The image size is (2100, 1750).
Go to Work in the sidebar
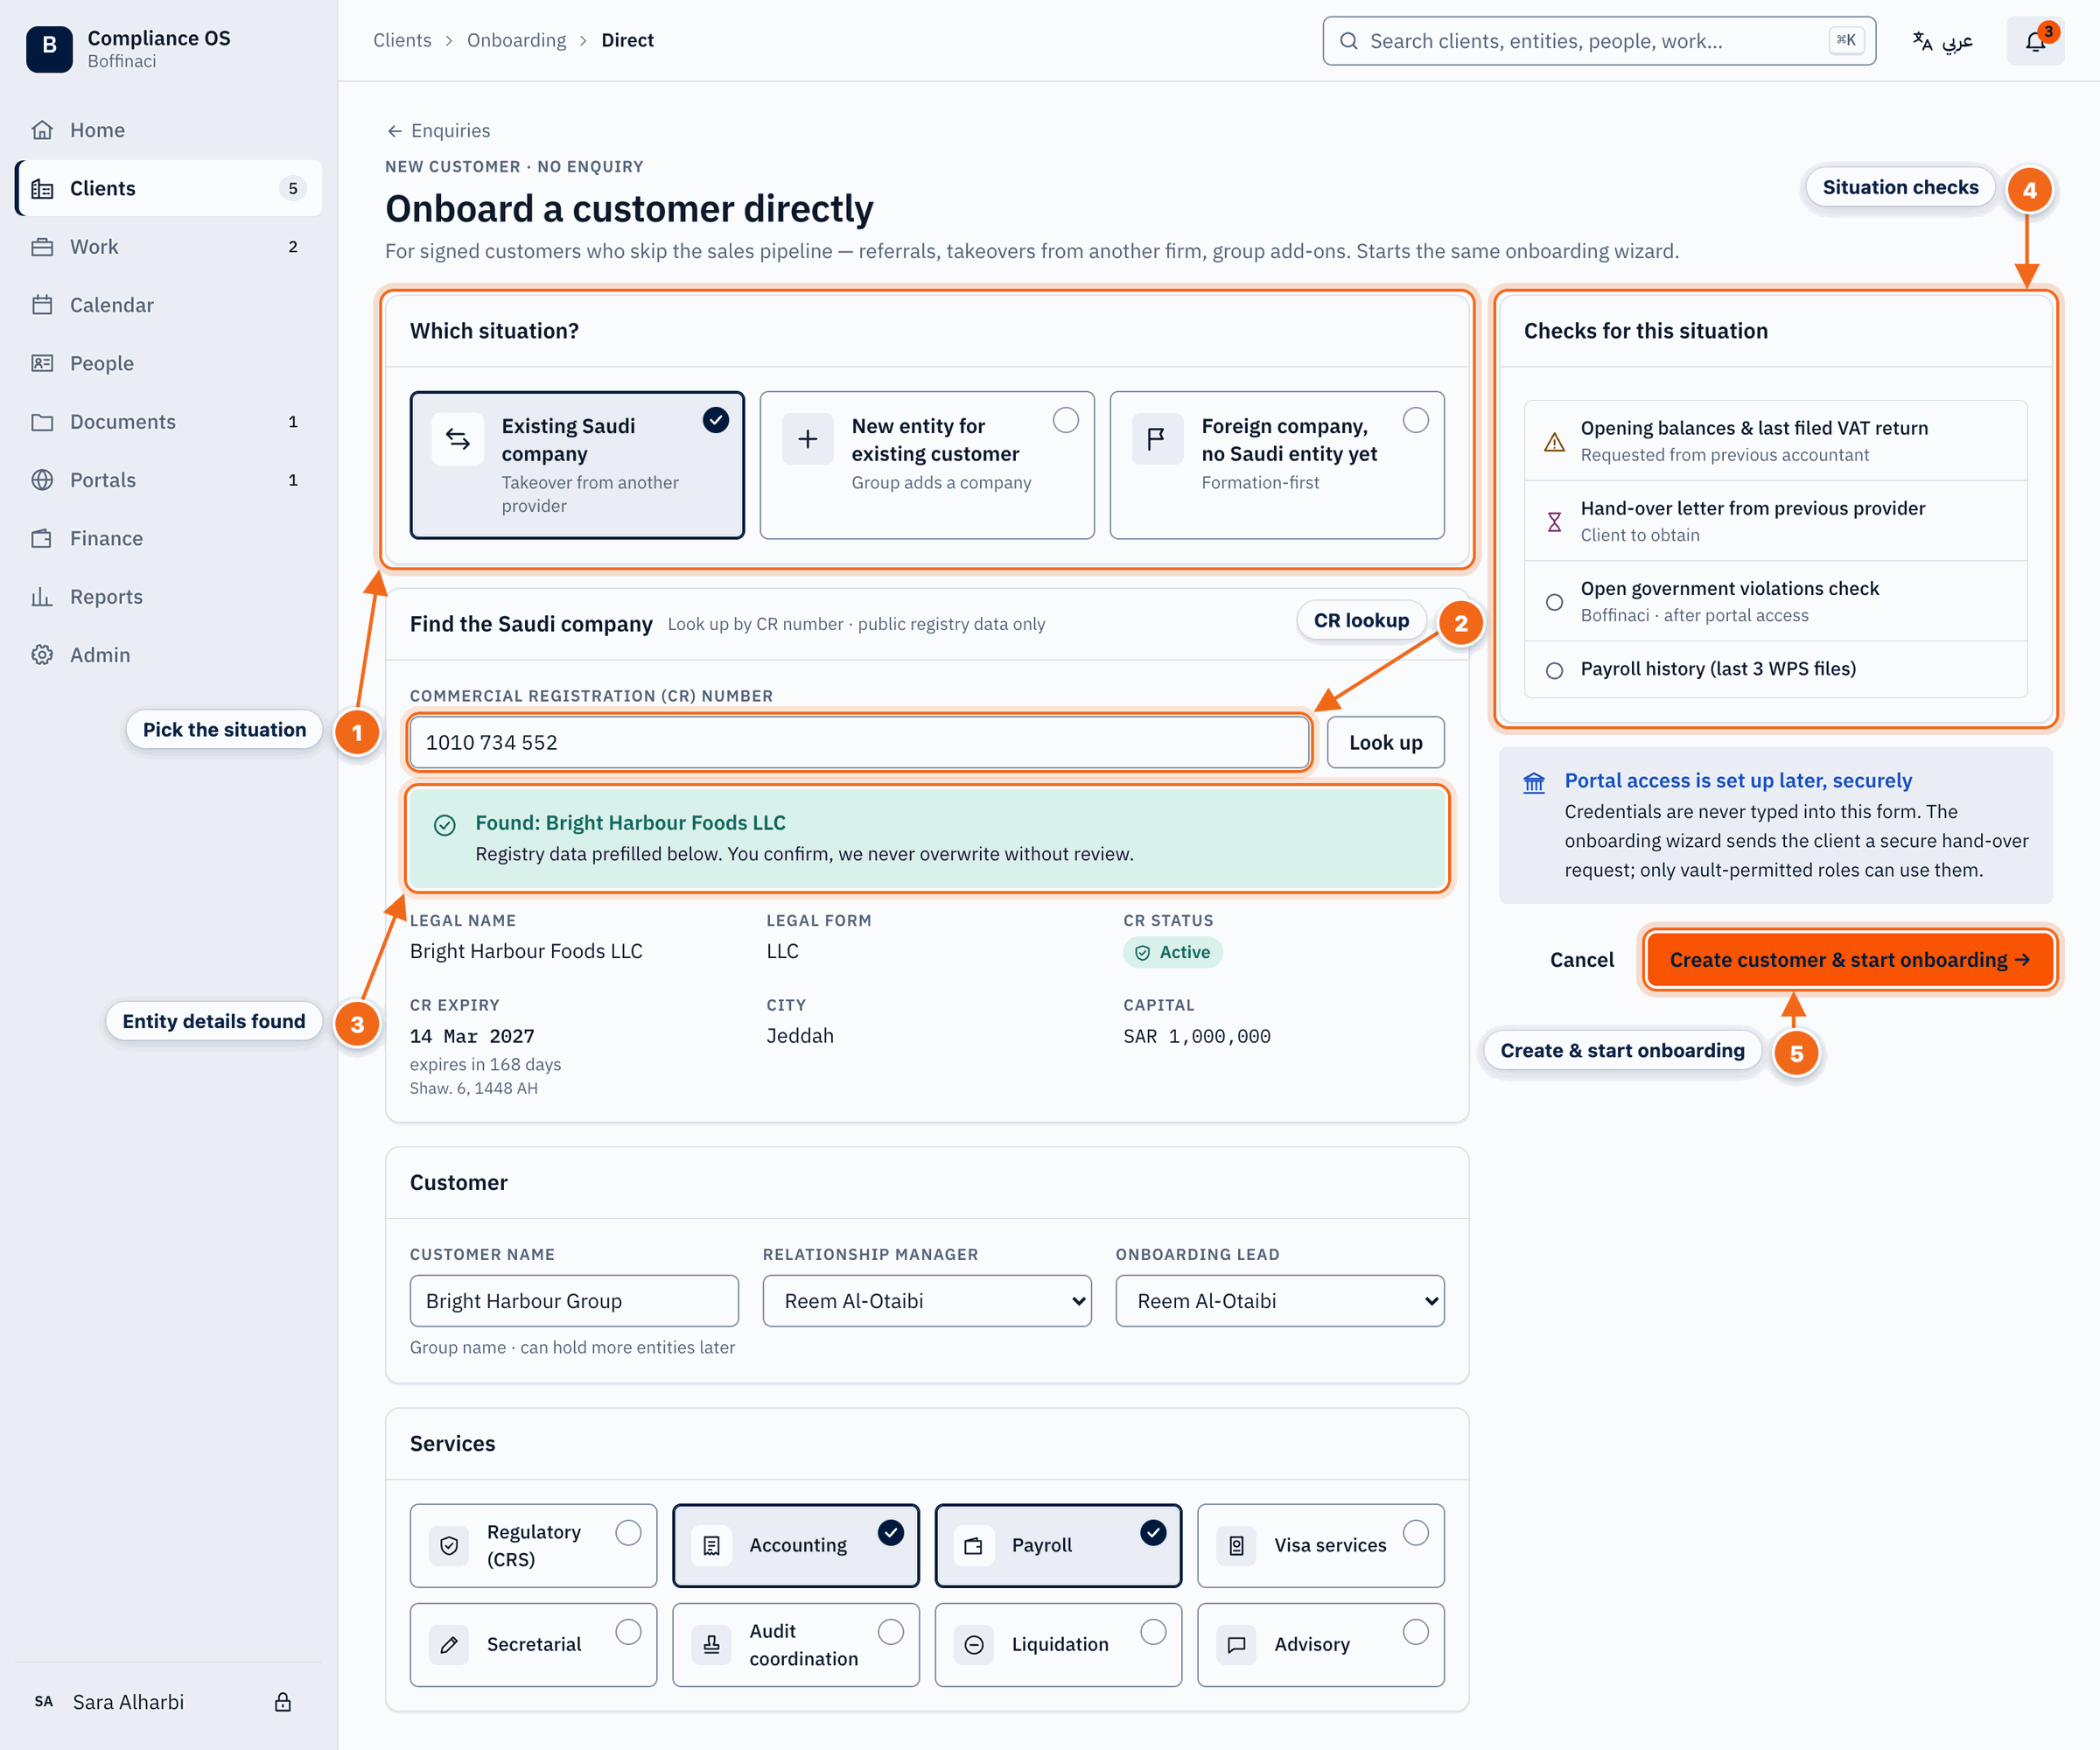(x=169, y=247)
